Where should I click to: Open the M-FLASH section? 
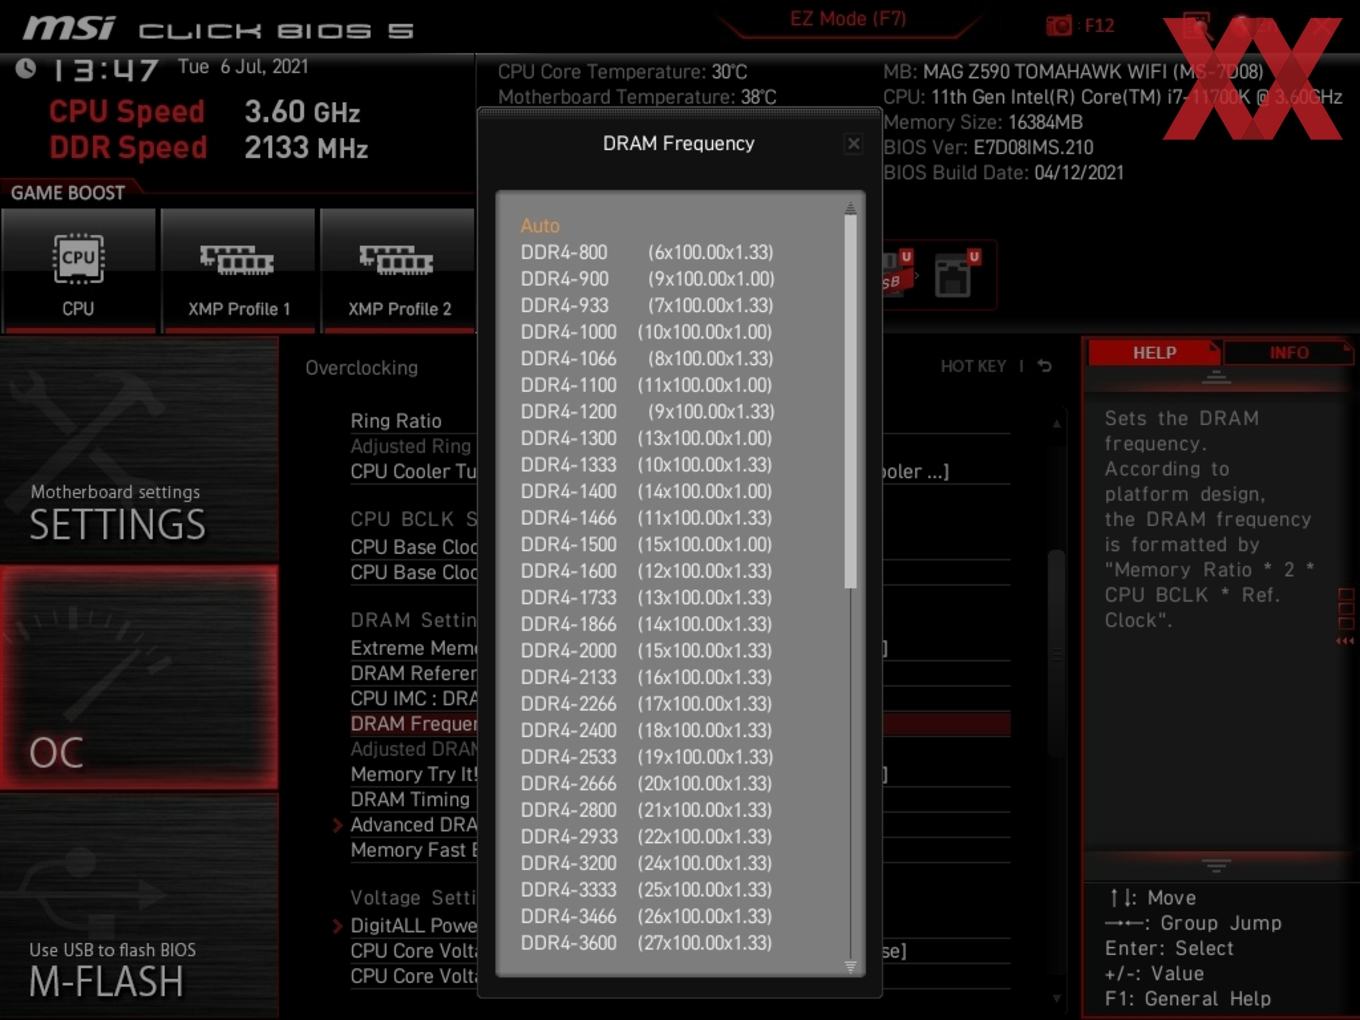pyautogui.click(x=139, y=907)
